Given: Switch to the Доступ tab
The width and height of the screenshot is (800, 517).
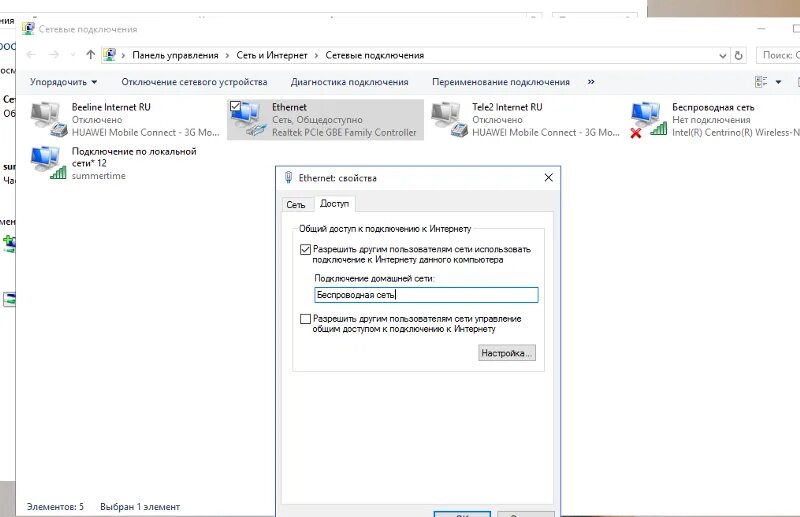Looking at the screenshot, I should click(335, 204).
